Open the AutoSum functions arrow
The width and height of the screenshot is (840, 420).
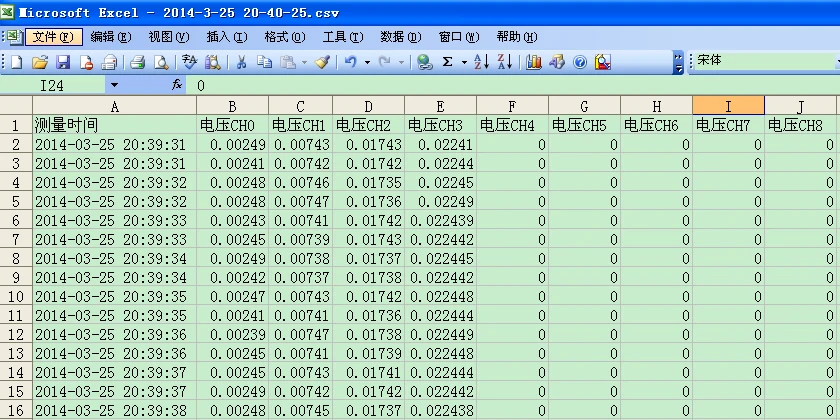click(x=464, y=62)
